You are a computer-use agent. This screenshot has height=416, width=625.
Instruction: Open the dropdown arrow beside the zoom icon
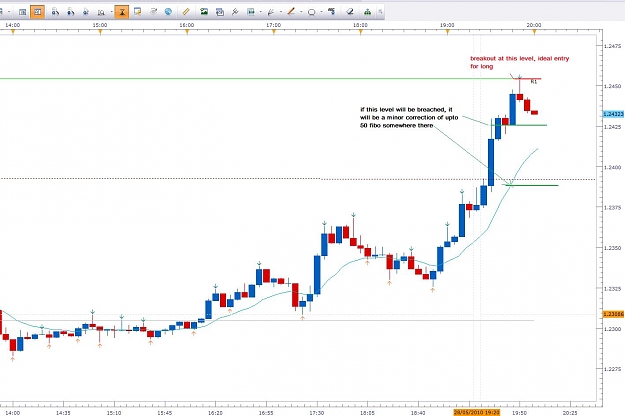tap(111, 12)
